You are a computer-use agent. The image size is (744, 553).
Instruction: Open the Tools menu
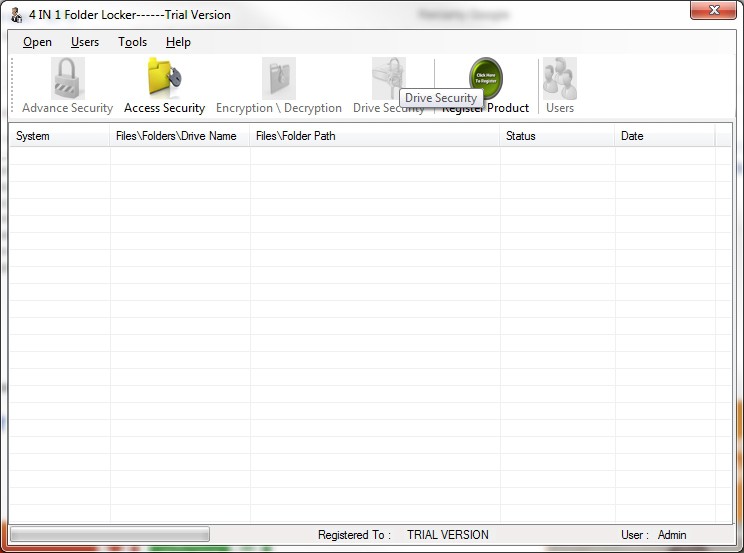132,42
